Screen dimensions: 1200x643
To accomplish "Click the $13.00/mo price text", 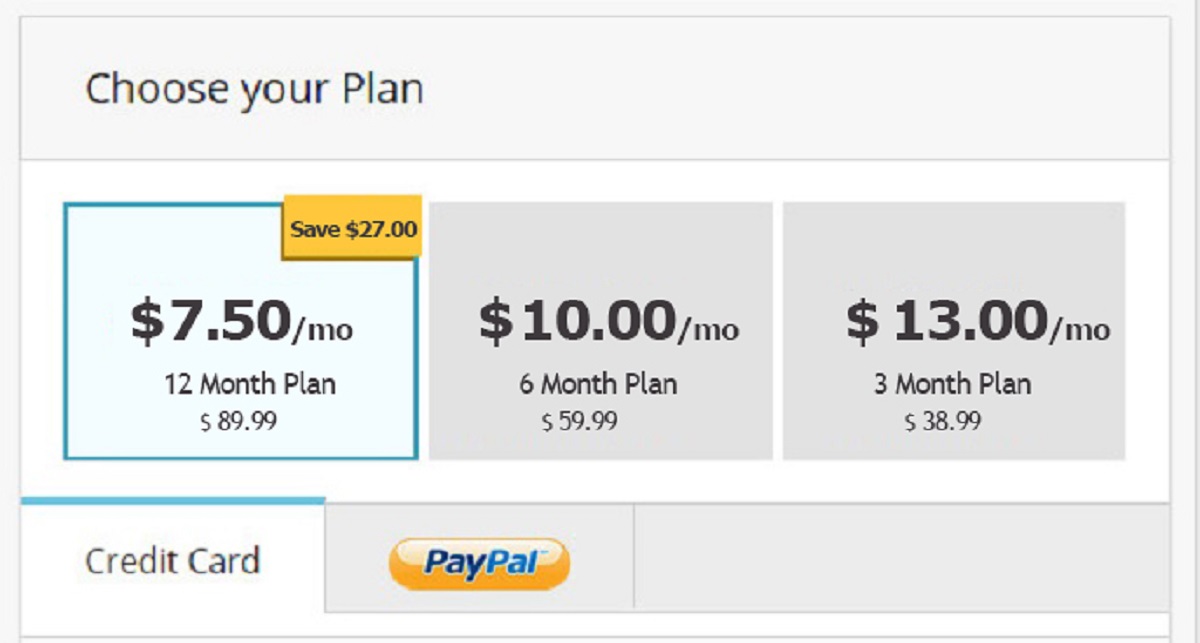I will coord(977,322).
